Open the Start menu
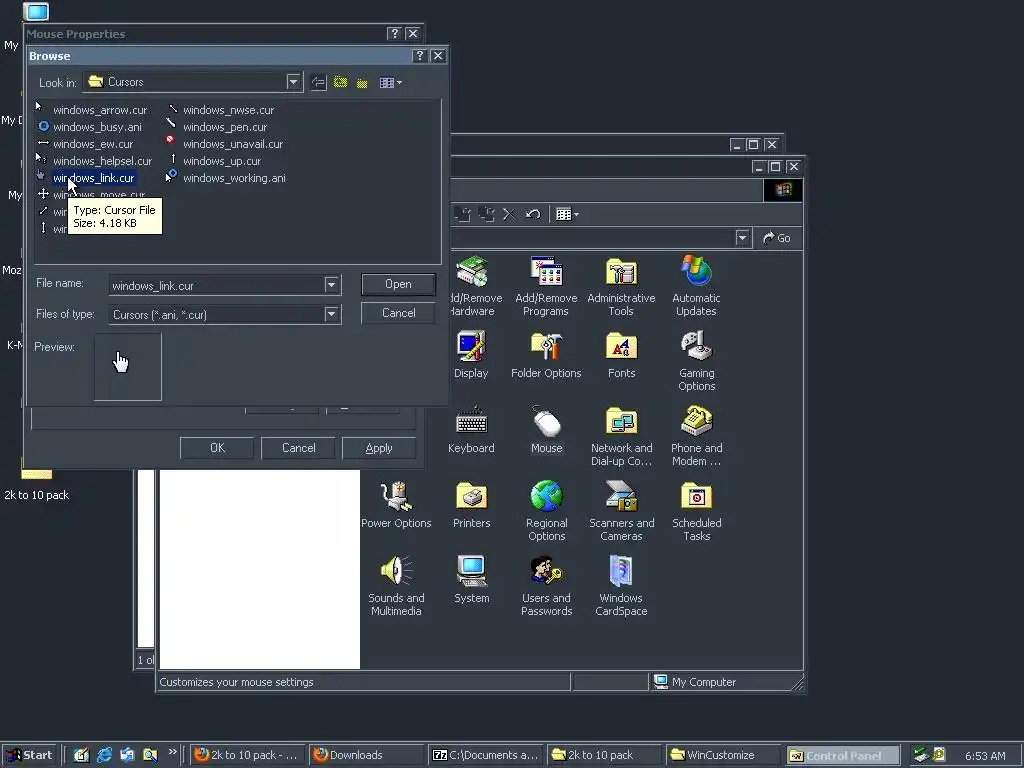Viewport: 1024px width, 768px height. pyautogui.click(x=29, y=755)
